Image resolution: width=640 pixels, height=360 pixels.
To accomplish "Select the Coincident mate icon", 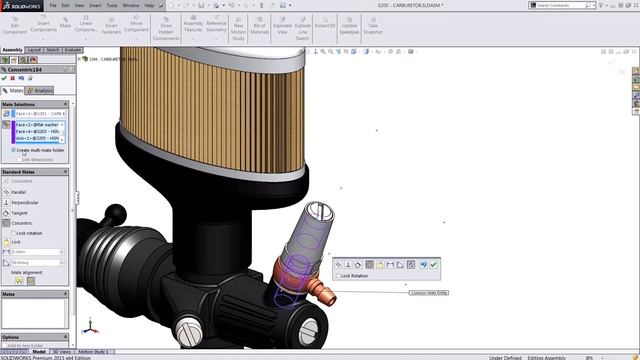I will point(6,181).
